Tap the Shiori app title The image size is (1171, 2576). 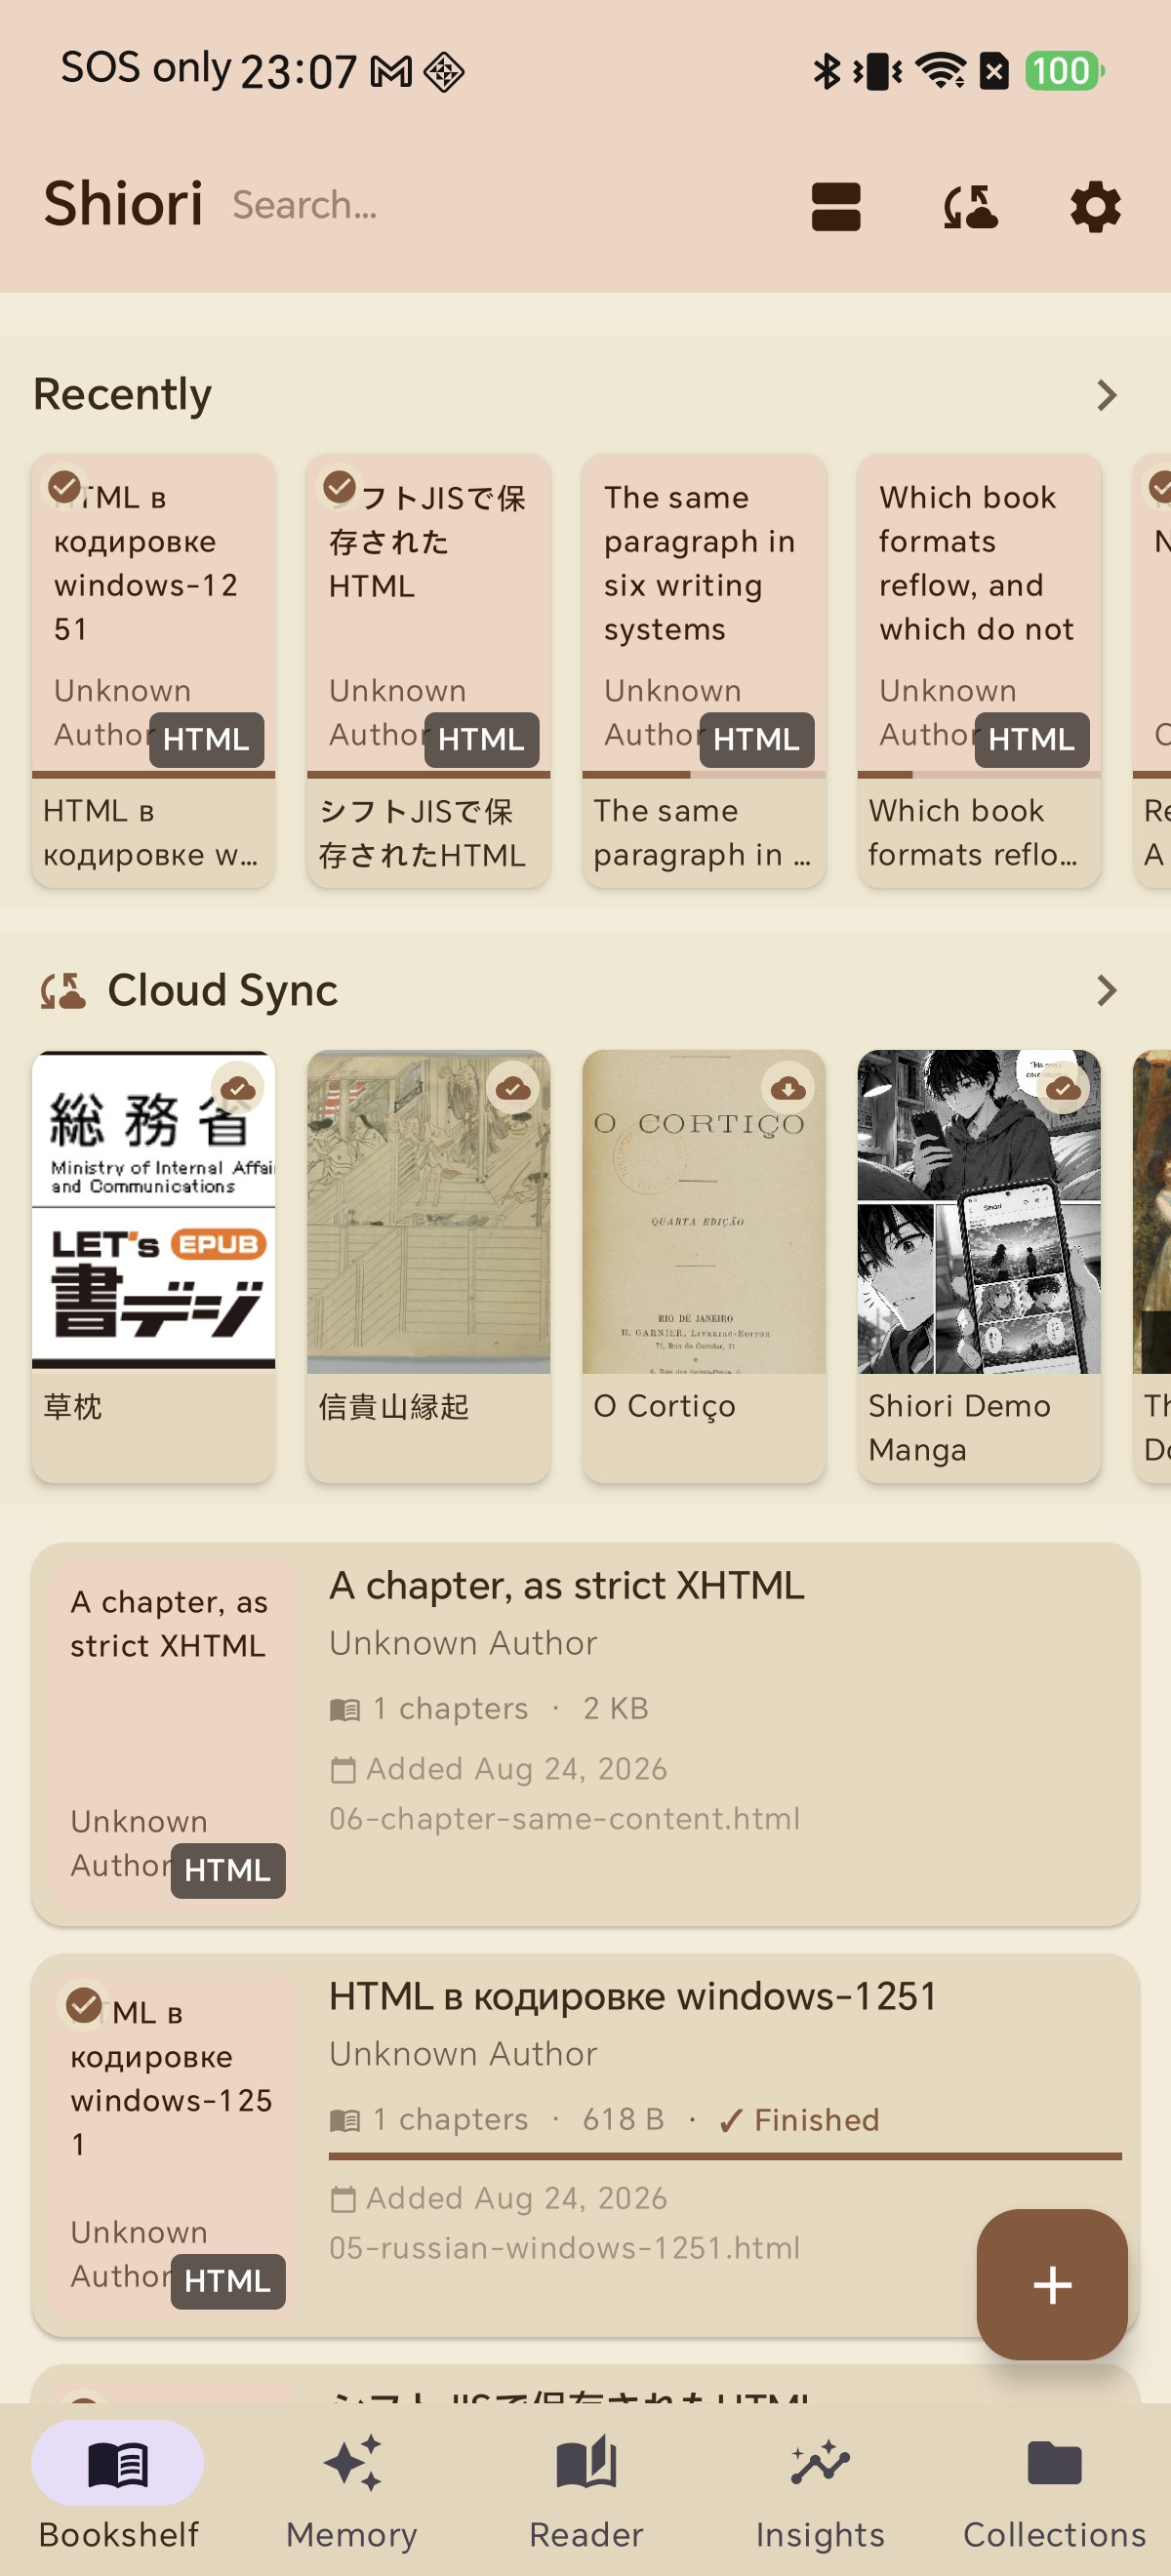(x=123, y=204)
